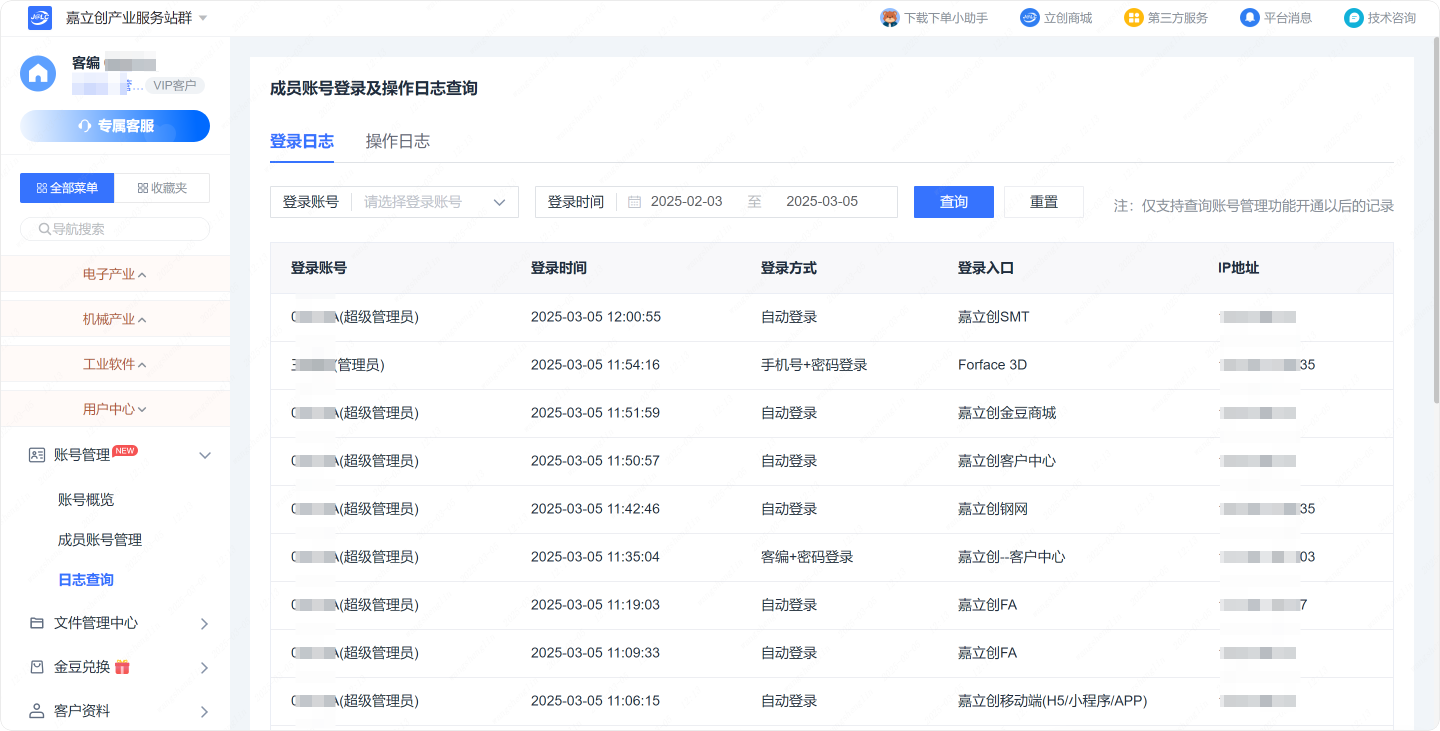Expand the 用户中心 menu section

click(115, 409)
